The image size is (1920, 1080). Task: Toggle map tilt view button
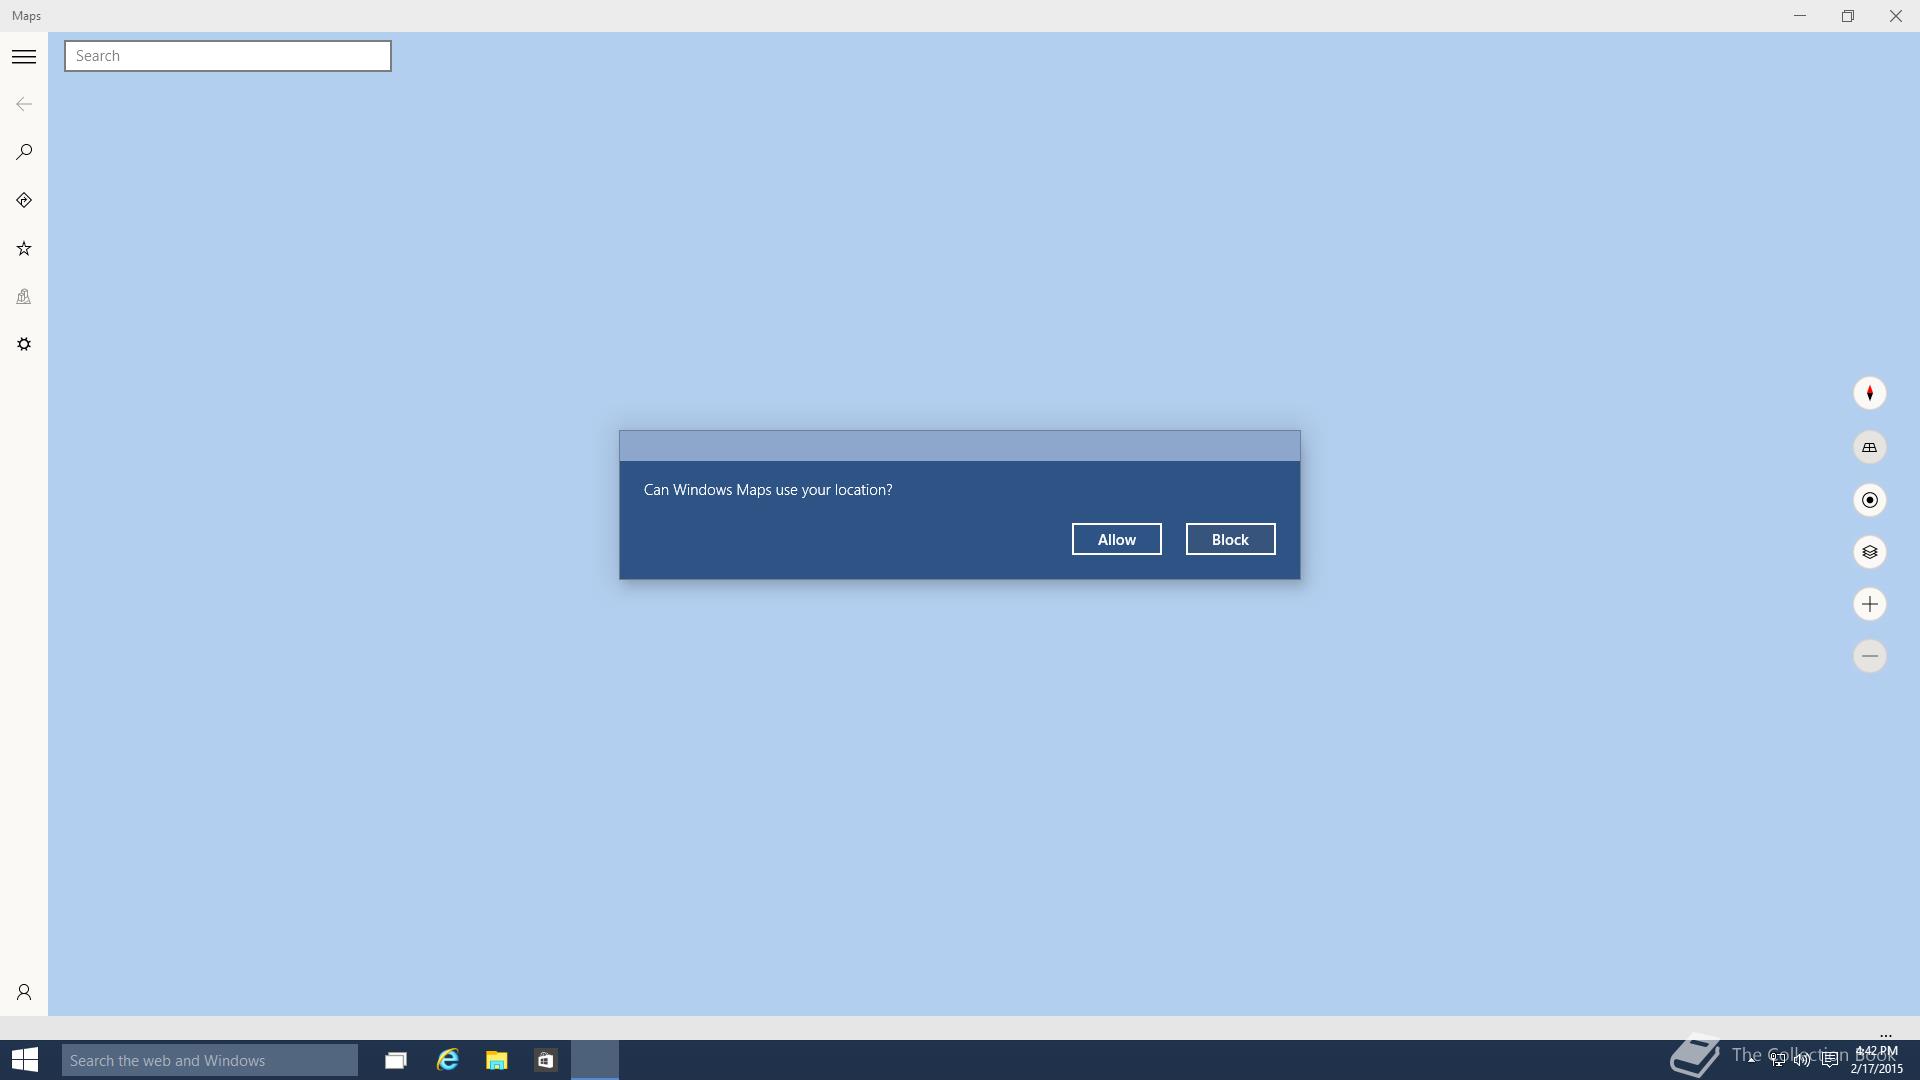[1869, 447]
